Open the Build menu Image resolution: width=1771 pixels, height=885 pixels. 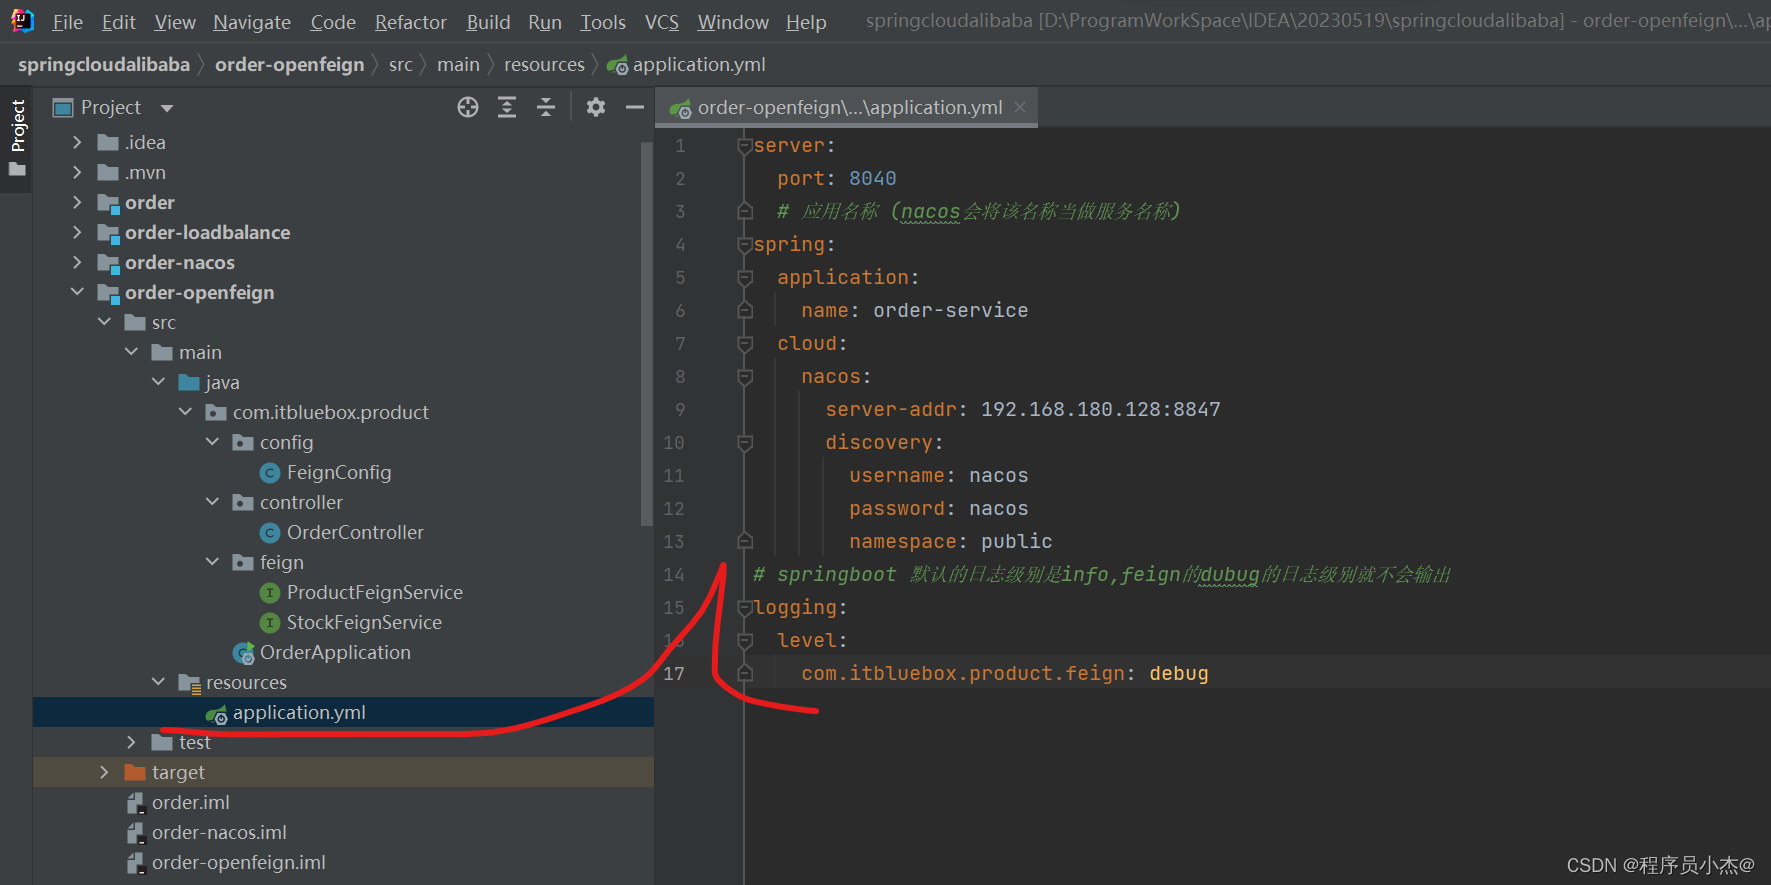[x=488, y=22]
